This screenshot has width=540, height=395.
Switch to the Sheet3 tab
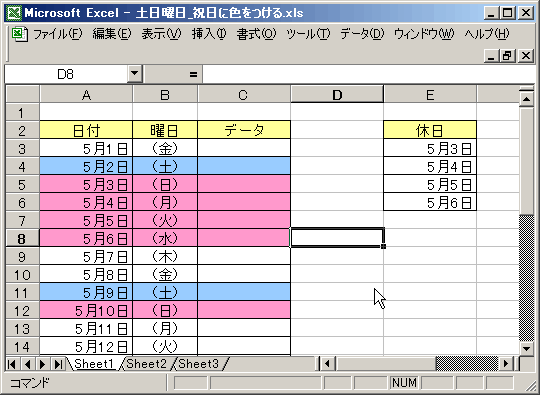click(199, 364)
